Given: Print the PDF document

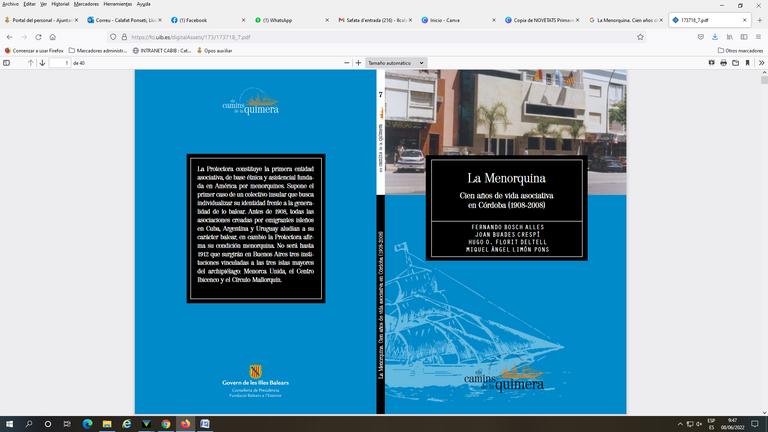Looking at the screenshot, I should [x=723, y=63].
